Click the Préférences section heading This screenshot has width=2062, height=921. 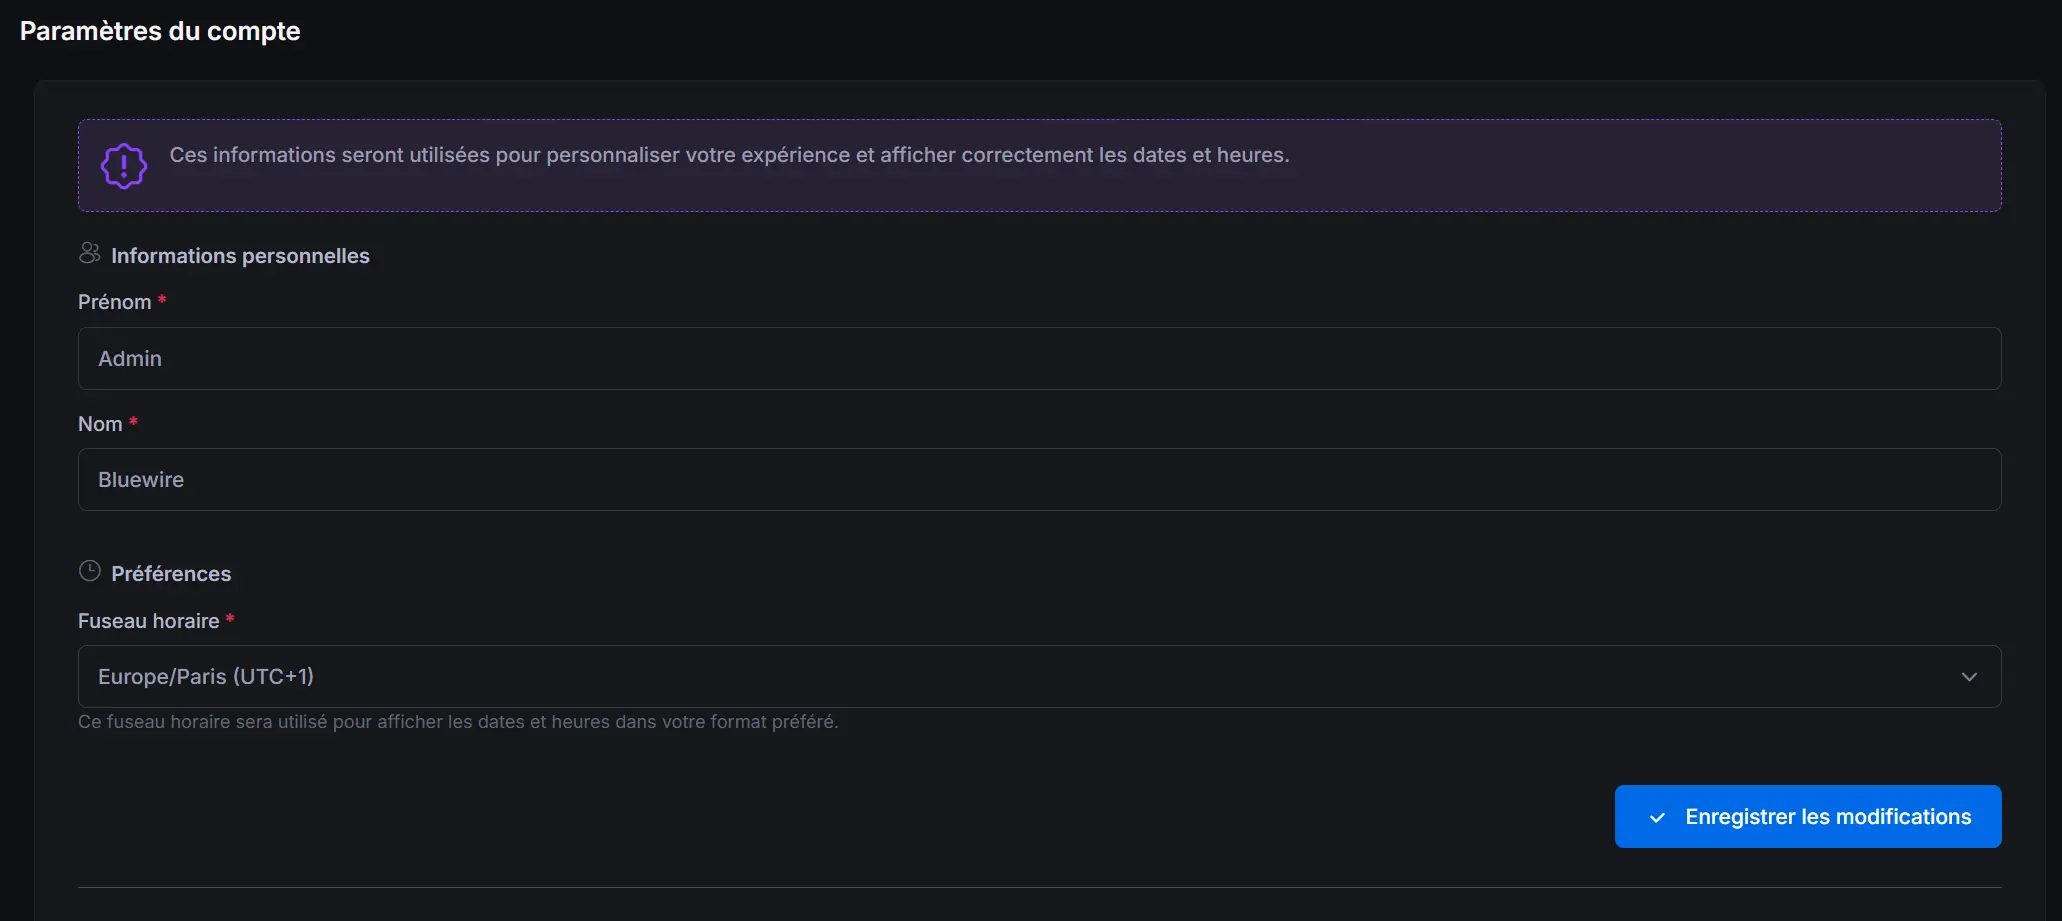click(171, 574)
